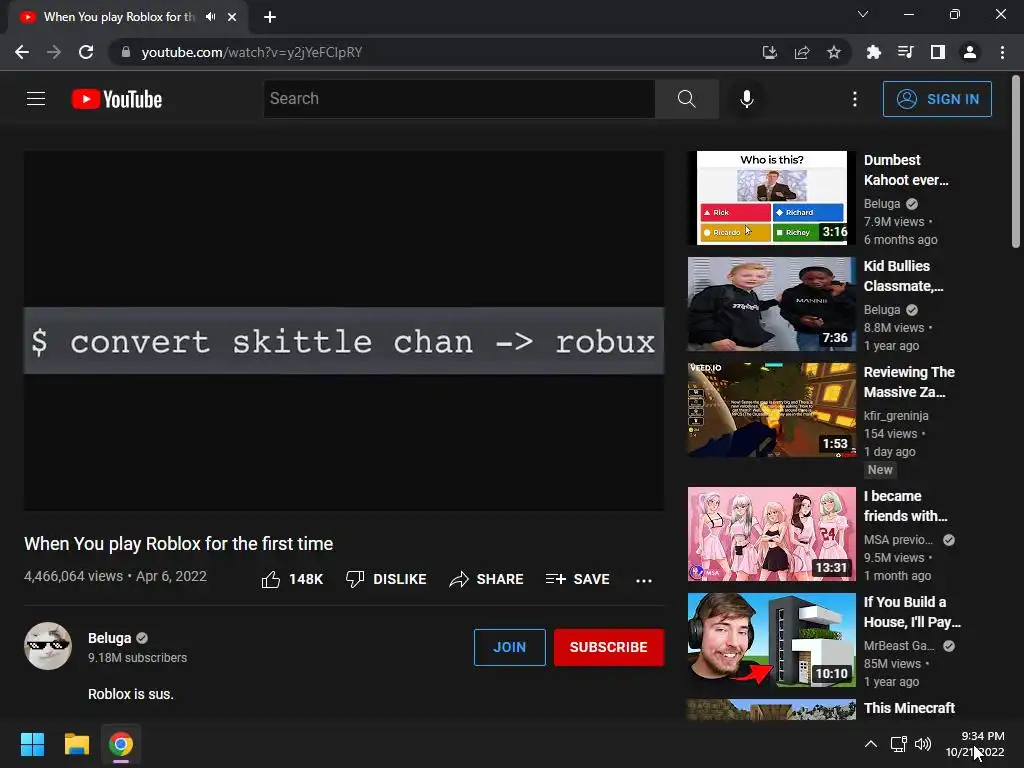Open kfir_greninja channel link
1024x768 pixels.
click(896, 415)
